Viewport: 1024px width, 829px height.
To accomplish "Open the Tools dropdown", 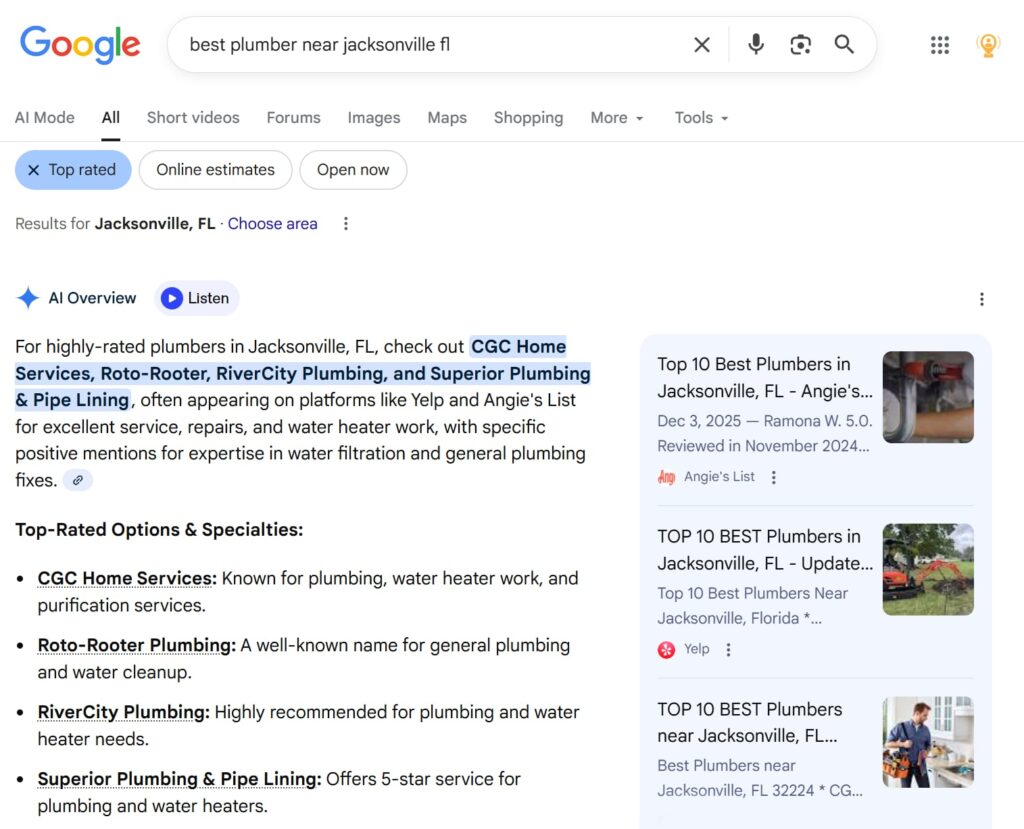I will (x=700, y=118).
